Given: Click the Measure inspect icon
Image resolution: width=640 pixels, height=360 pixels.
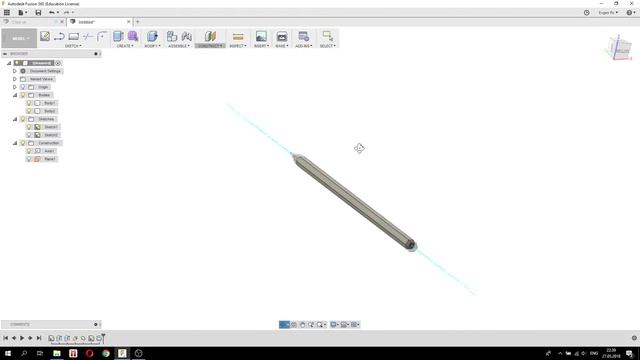Looking at the screenshot, I should (x=238, y=37).
